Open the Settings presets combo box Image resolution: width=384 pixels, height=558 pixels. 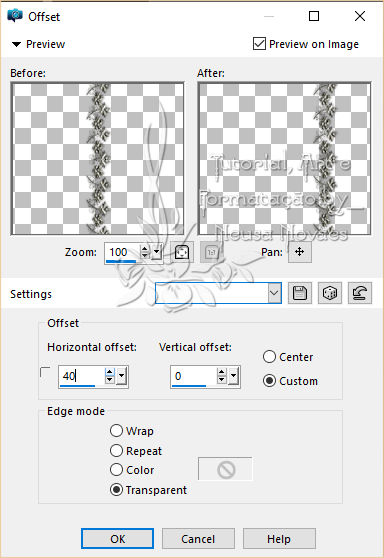pyautogui.click(x=218, y=293)
